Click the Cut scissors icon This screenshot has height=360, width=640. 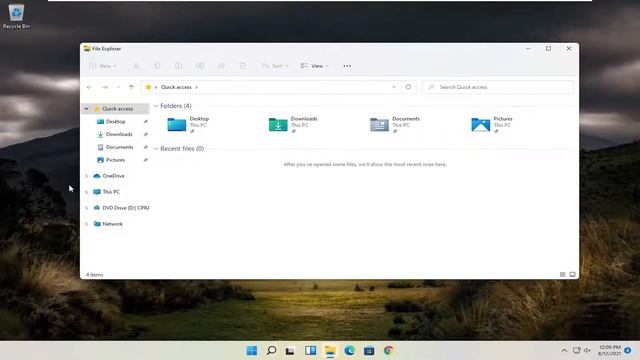[136, 66]
